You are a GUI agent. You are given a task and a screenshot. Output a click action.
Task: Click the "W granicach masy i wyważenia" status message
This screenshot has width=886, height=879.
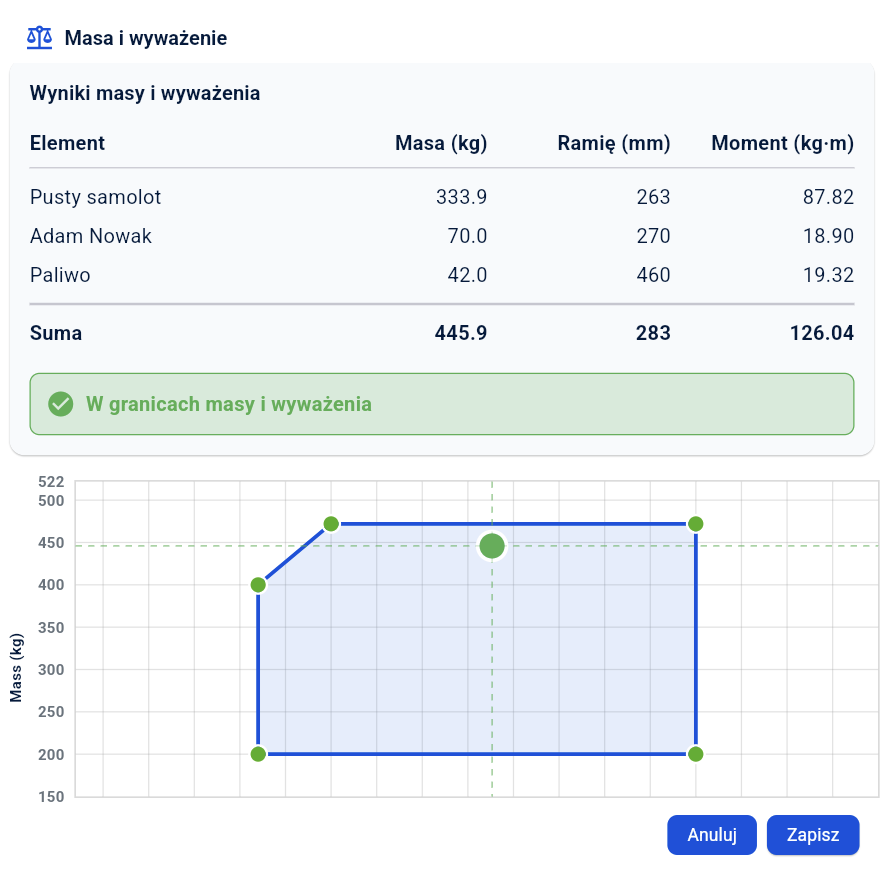pyautogui.click(x=229, y=404)
